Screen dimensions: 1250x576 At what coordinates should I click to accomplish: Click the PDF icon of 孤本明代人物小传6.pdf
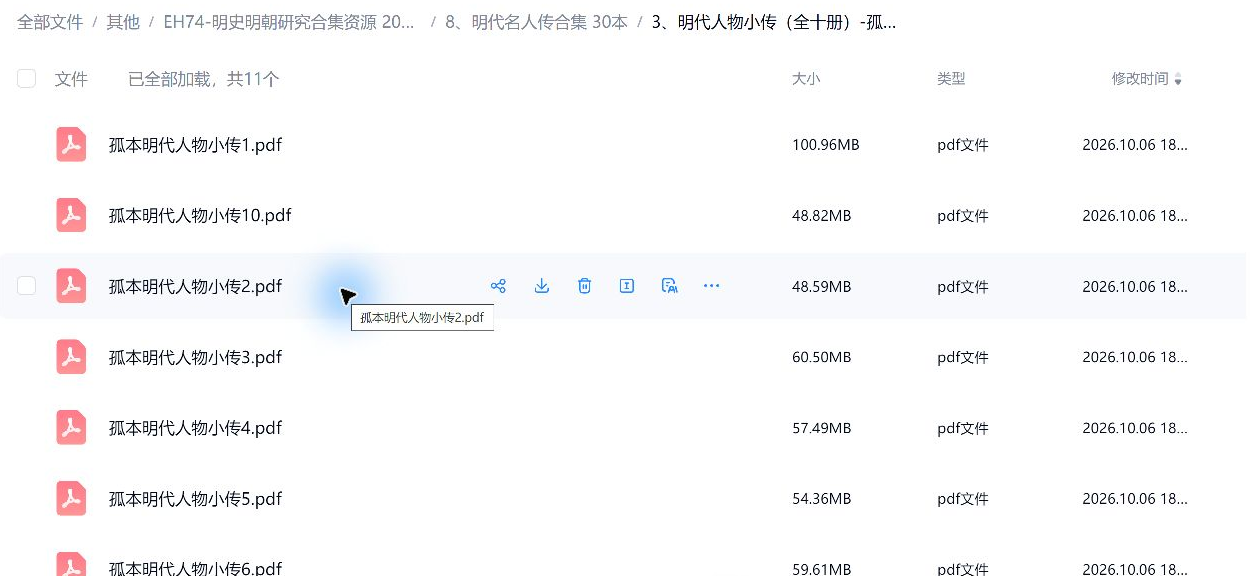[x=71, y=564]
